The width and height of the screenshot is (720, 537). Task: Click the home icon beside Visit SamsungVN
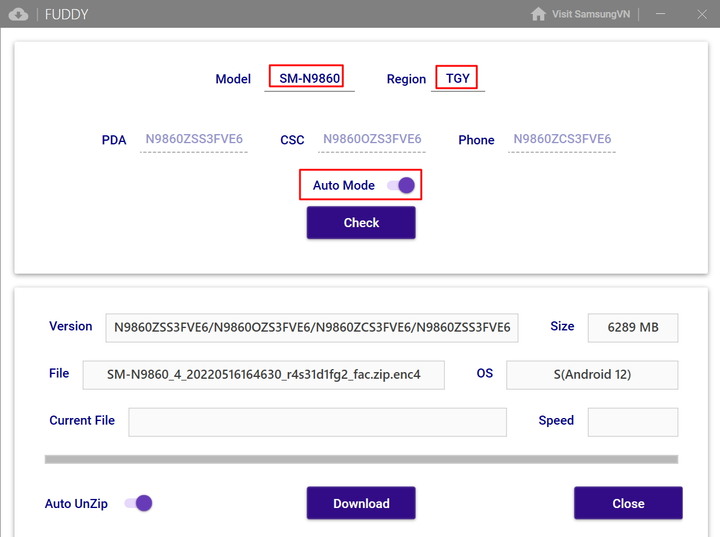click(538, 14)
